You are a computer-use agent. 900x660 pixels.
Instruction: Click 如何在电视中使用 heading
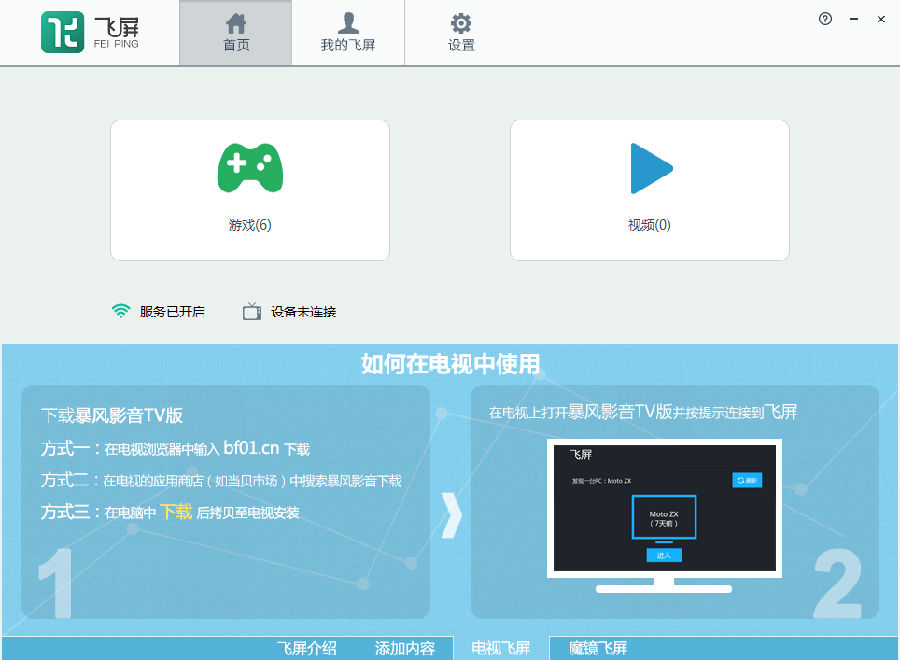point(451,364)
